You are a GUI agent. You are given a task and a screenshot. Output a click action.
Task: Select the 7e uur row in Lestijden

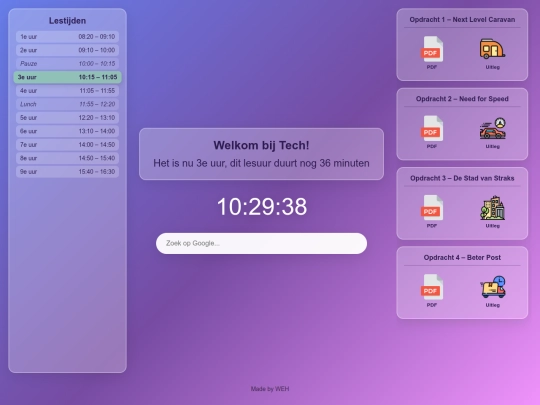point(68,145)
